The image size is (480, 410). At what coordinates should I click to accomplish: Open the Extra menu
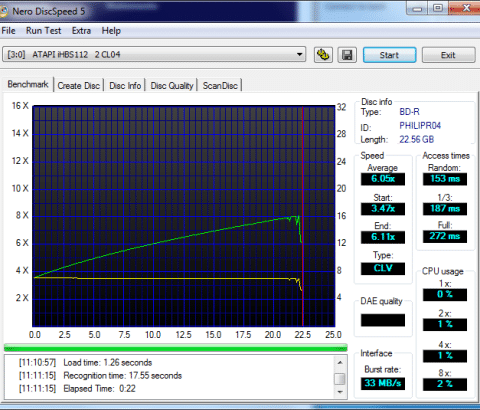point(81,31)
